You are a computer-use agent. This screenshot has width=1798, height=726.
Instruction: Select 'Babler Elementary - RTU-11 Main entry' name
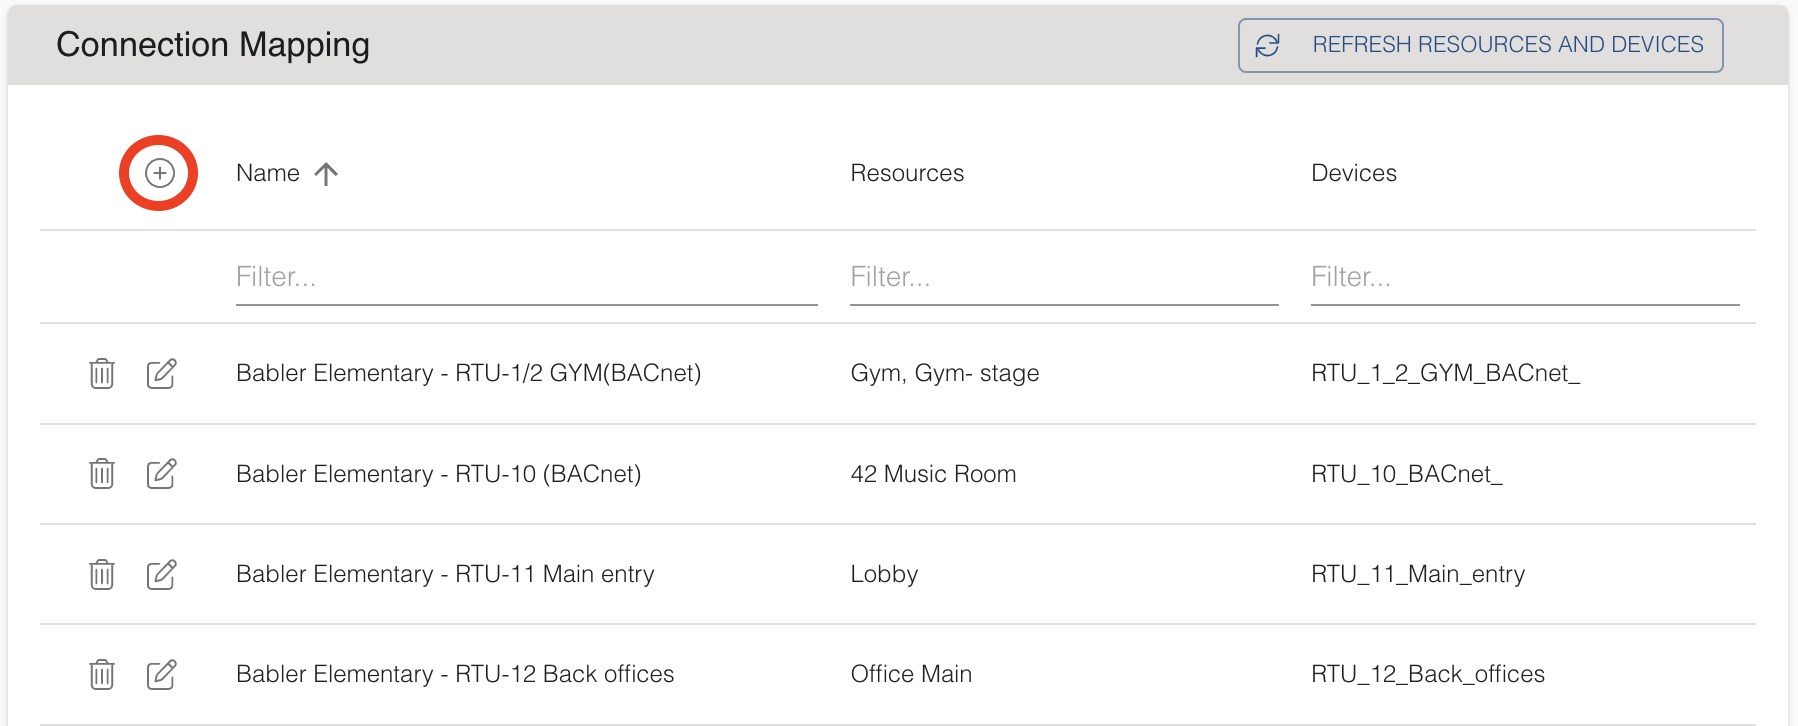pos(445,574)
